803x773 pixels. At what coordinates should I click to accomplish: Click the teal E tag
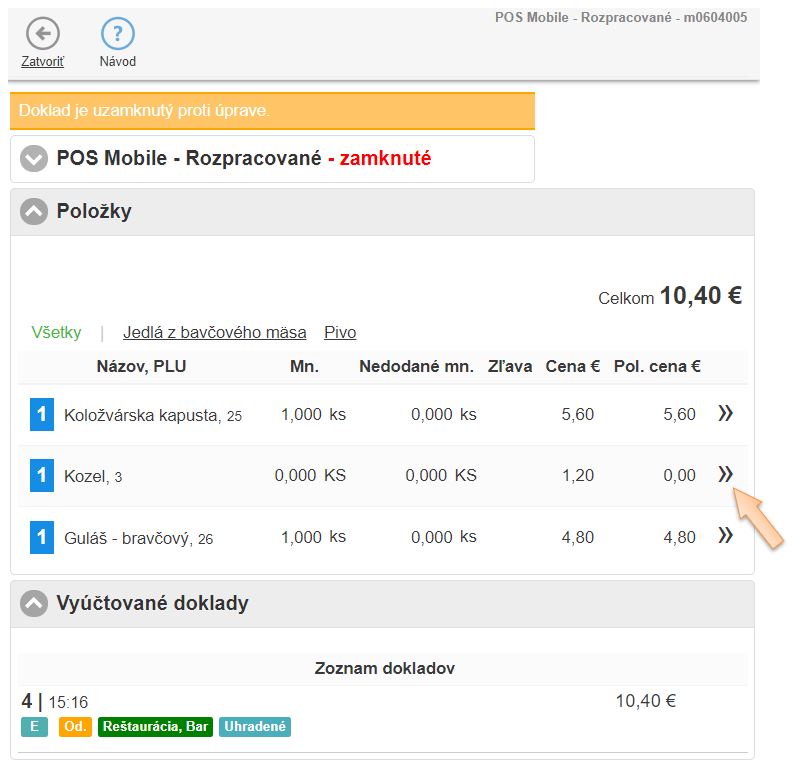pyautogui.click(x=34, y=727)
